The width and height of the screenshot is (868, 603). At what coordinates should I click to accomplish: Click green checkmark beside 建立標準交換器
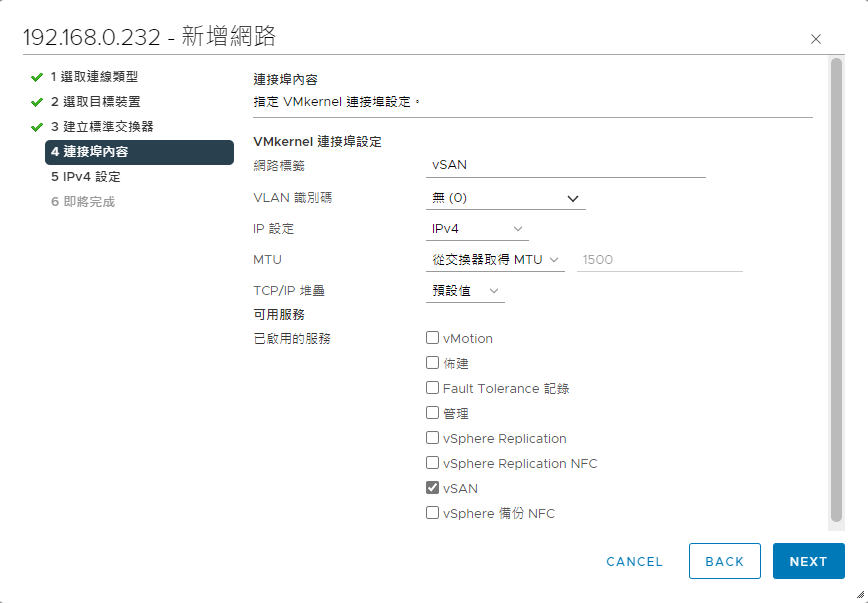tap(37, 127)
